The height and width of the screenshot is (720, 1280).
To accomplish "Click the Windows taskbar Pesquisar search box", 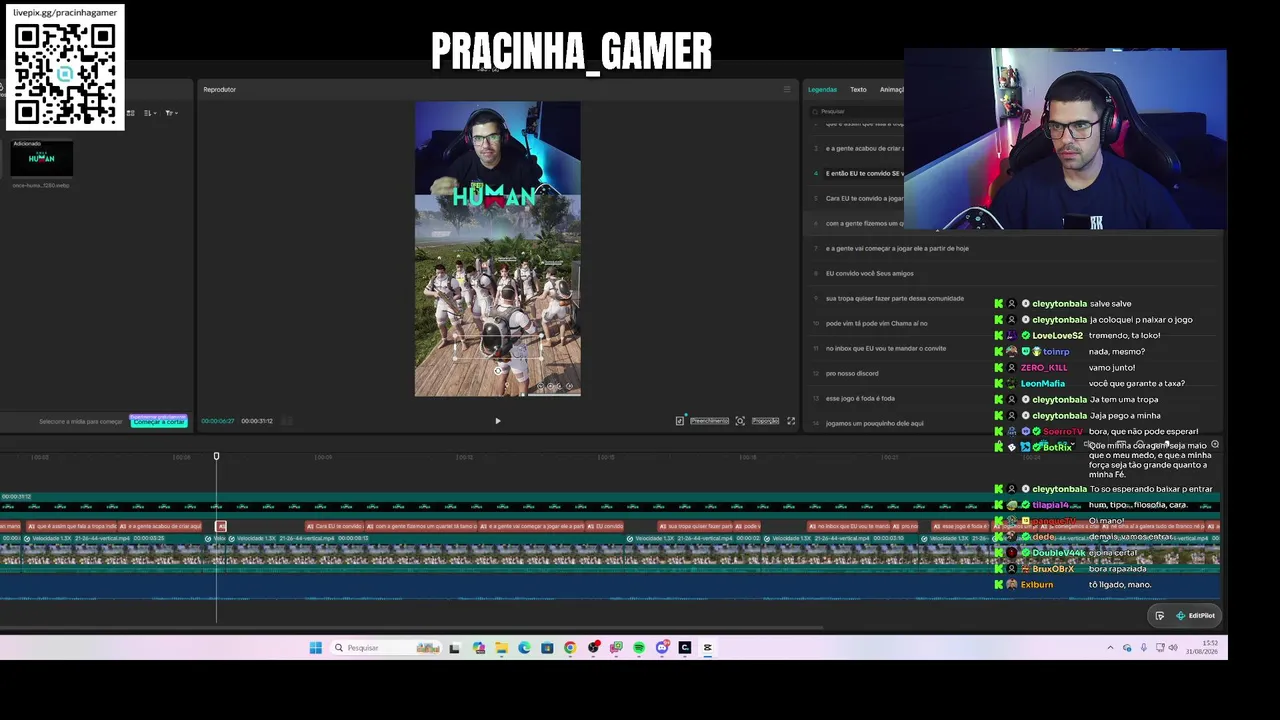I will coord(386,648).
